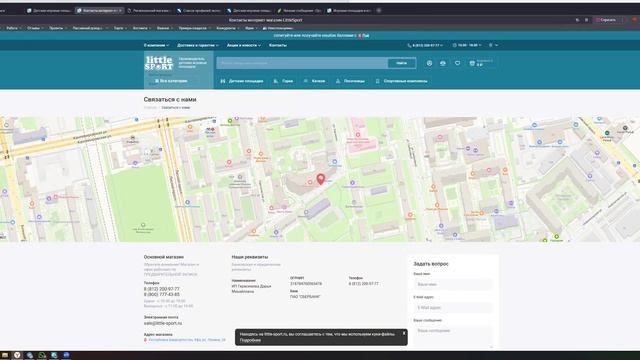Expand the О компании dropdown
Screen dimensions: 640x360
click(x=156, y=45)
